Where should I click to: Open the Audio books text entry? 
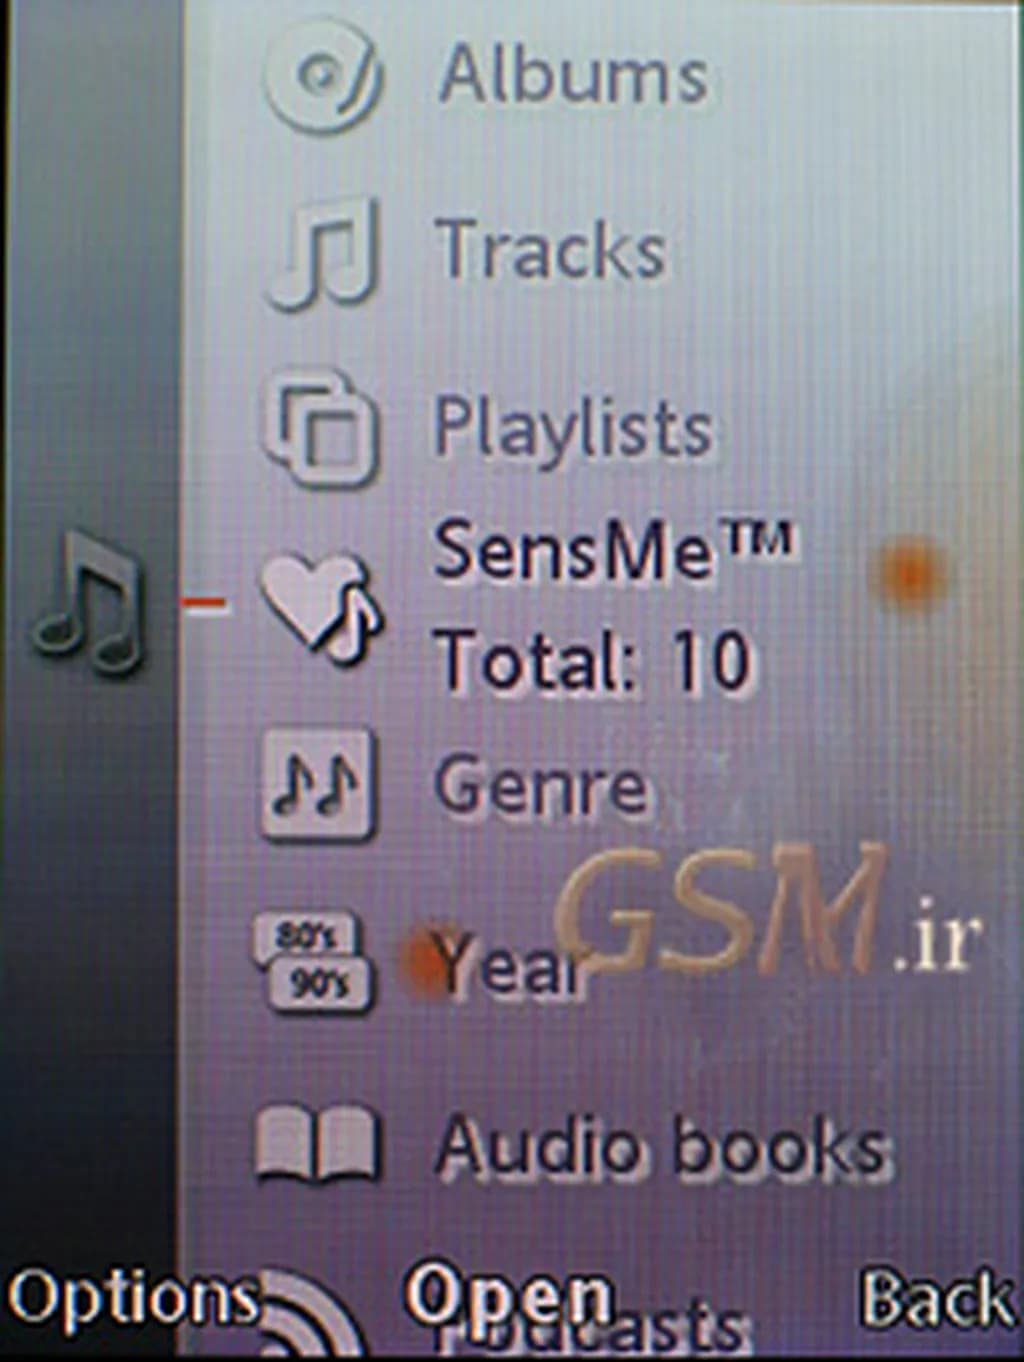pyautogui.click(x=661, y=1145)
